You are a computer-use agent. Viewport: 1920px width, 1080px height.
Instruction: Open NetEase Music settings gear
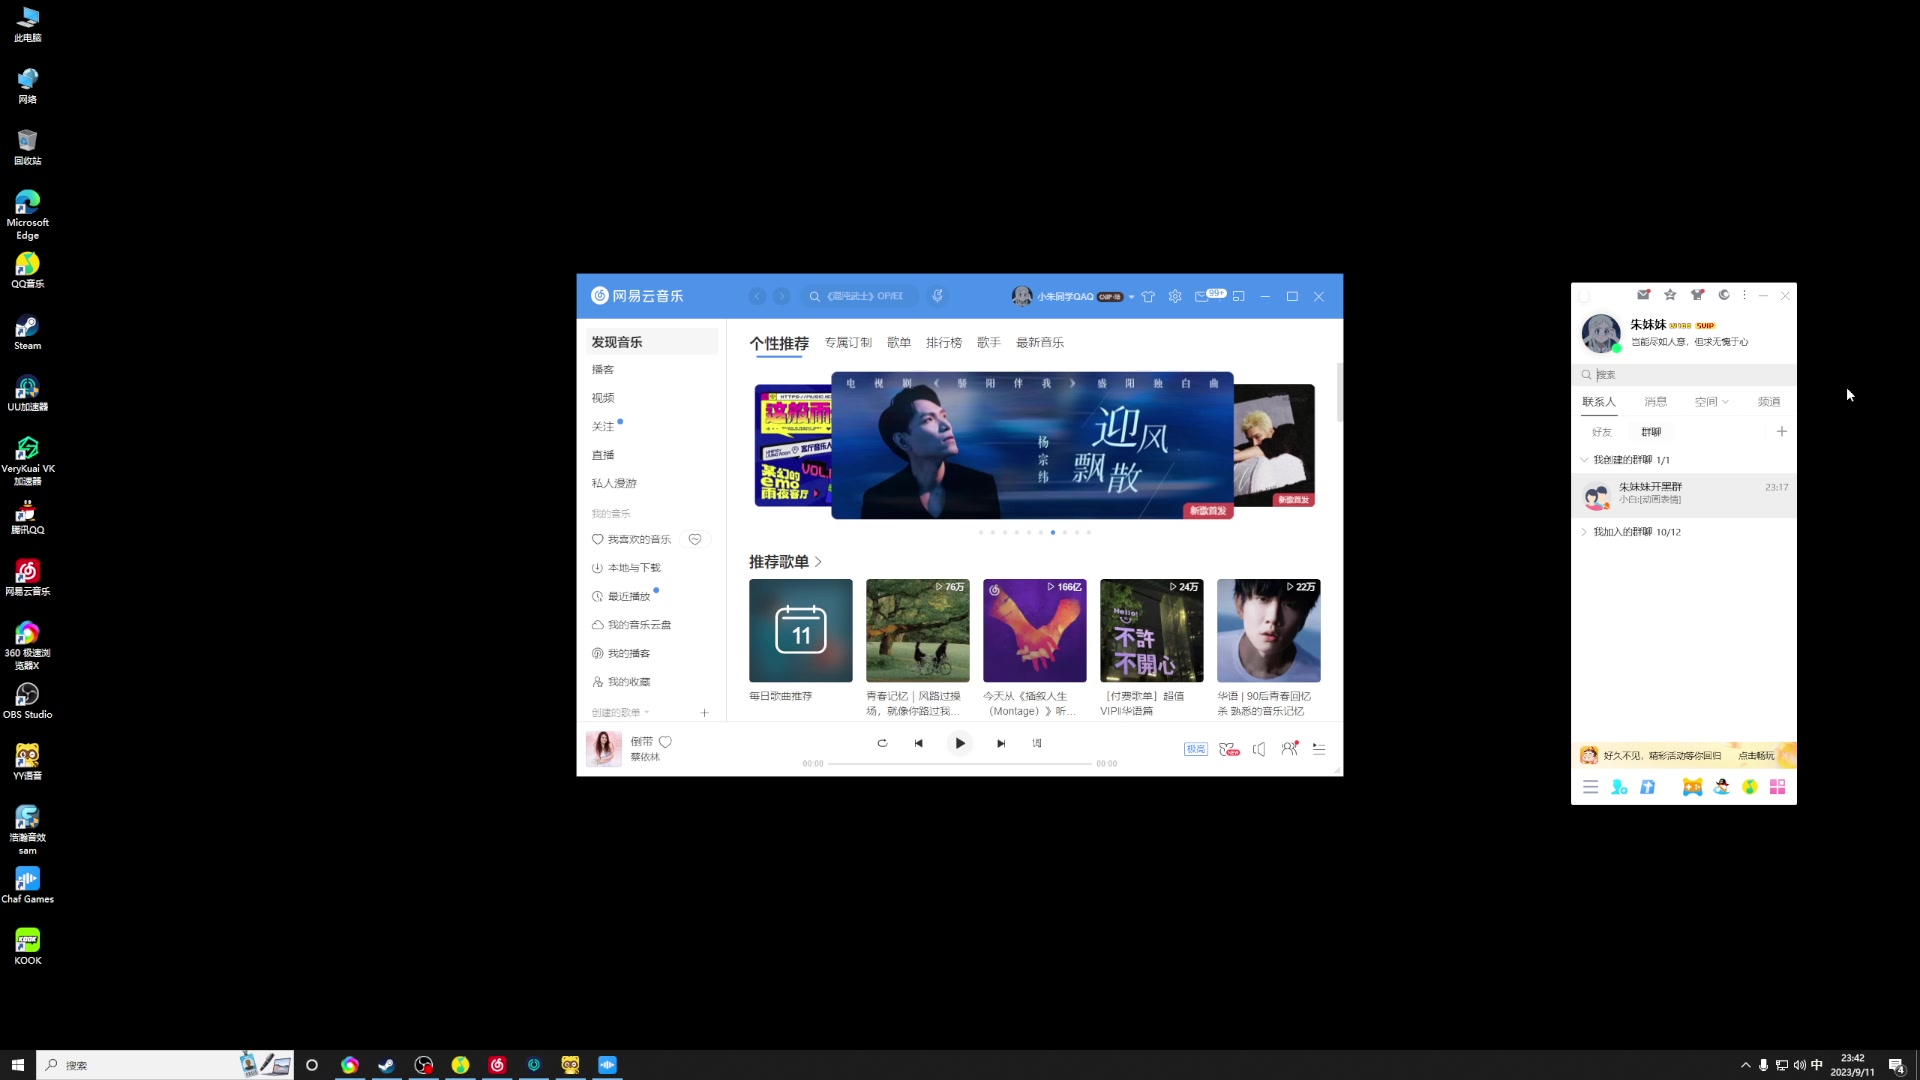pos(1175,296)
